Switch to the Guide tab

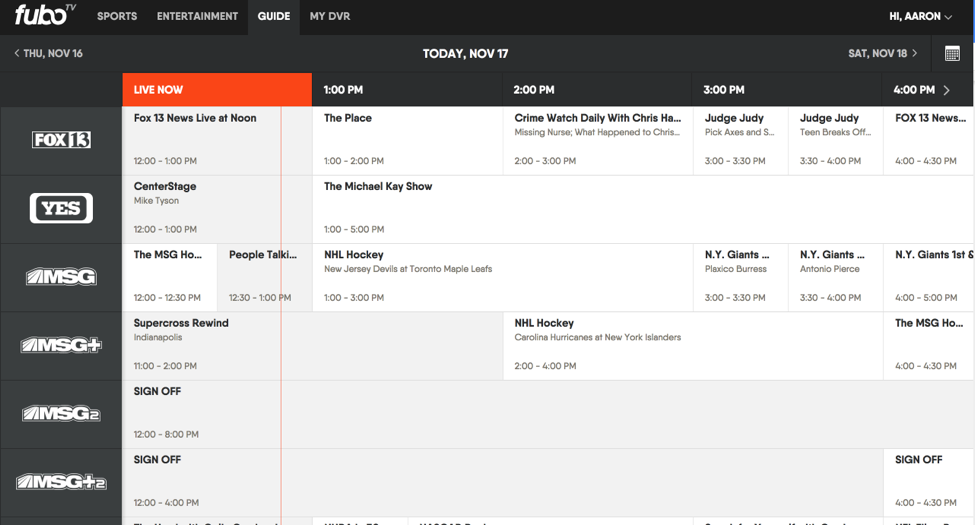click(274, 17)
